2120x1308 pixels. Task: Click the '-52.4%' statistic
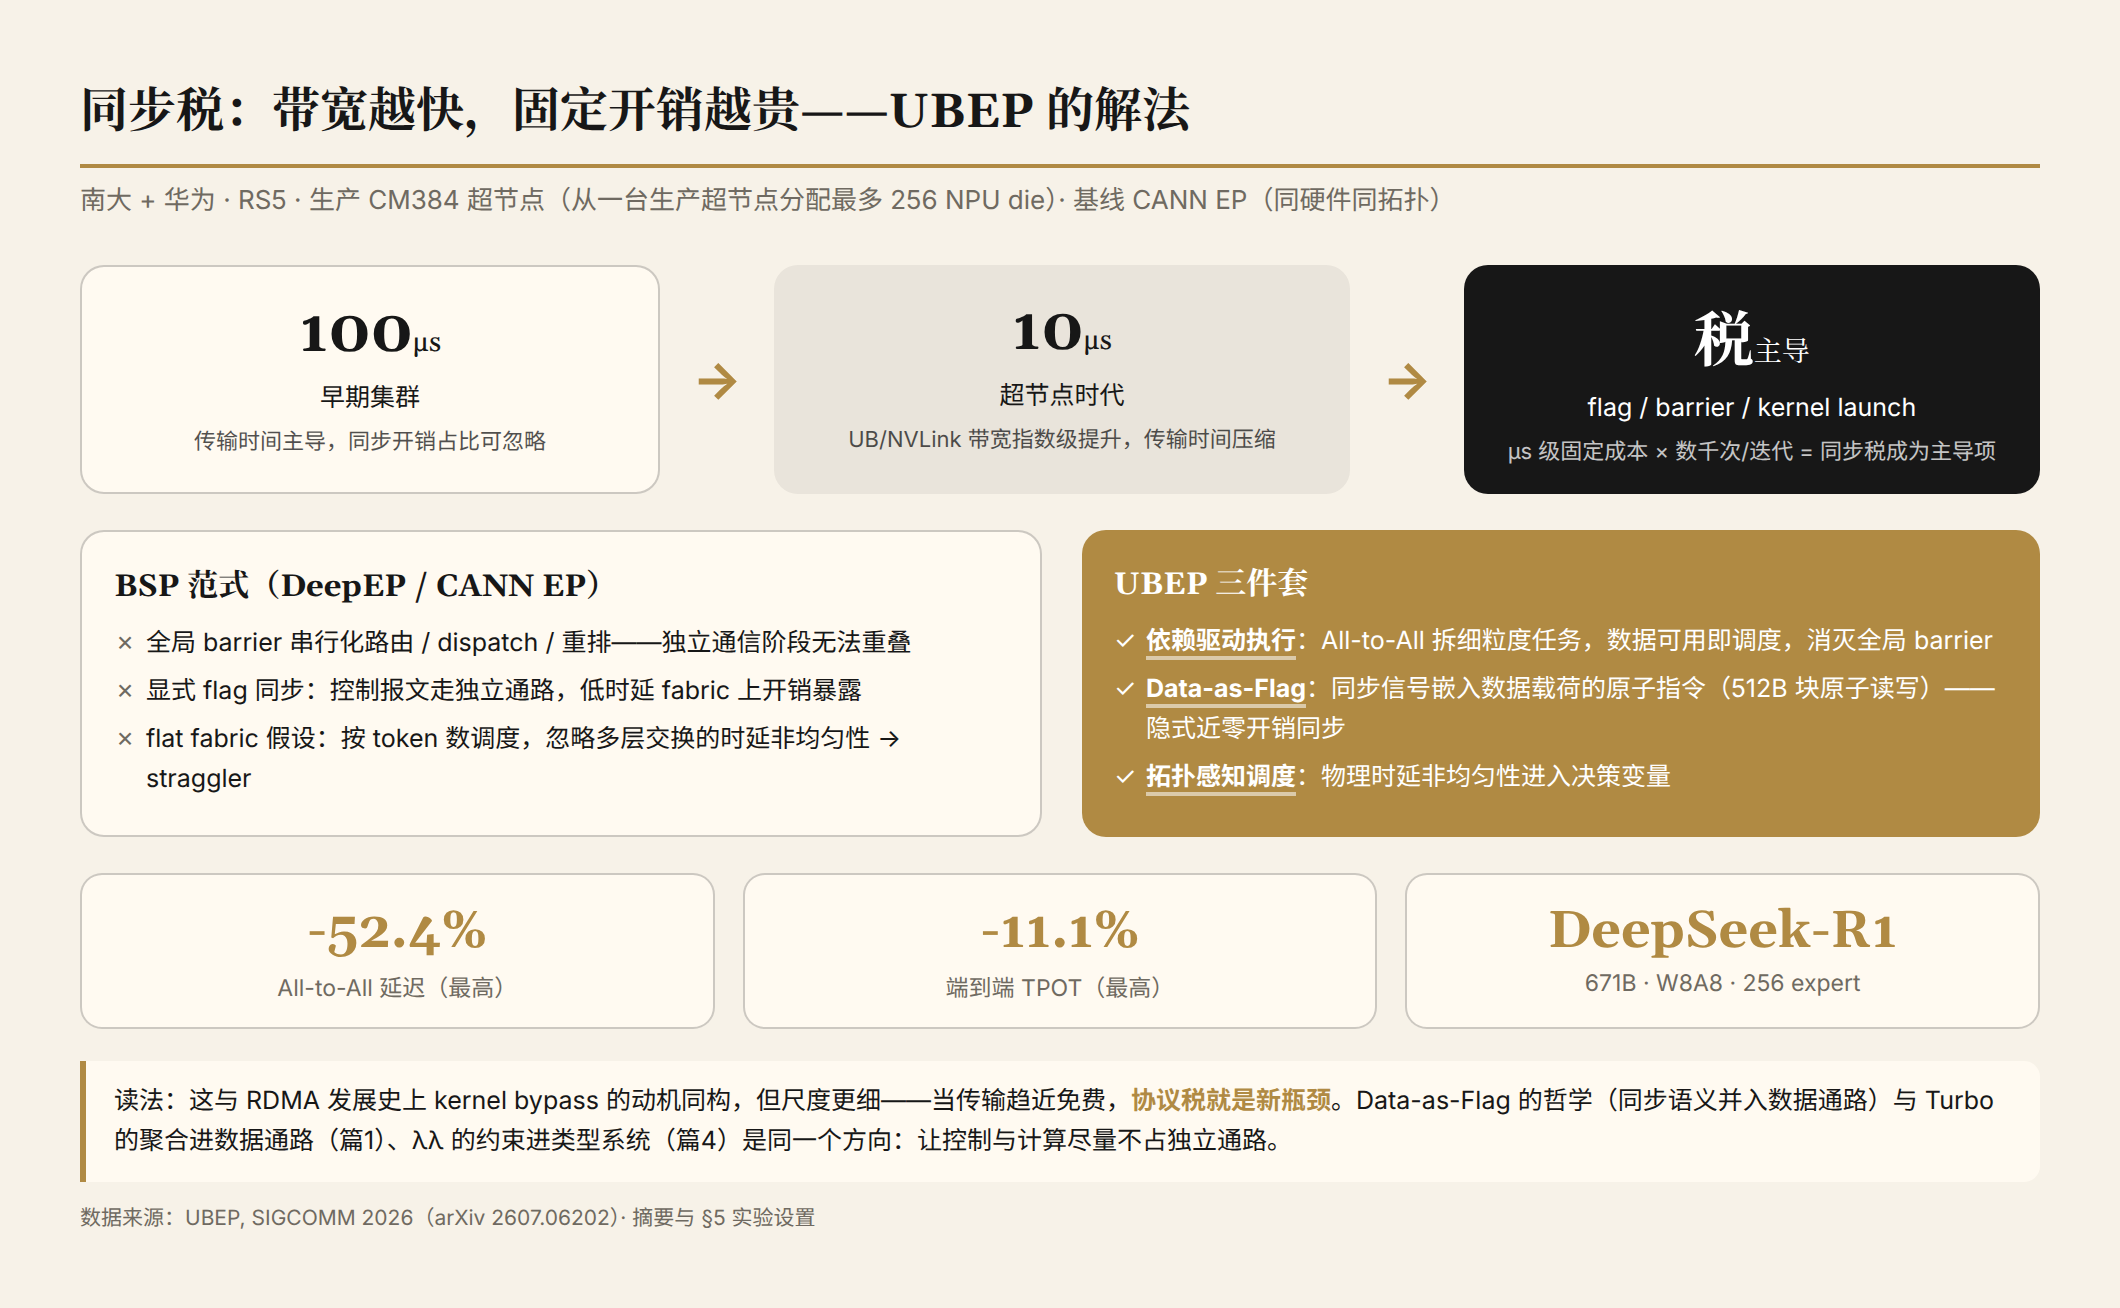[x=397, y=932]
